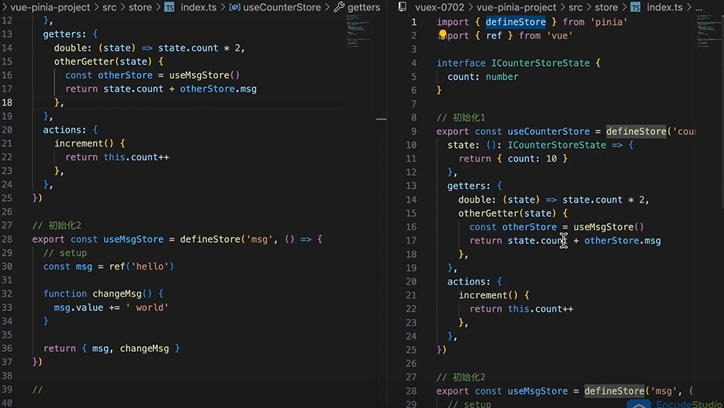This screenshot has width=724, height=408.
Task: Click 'this.count++' in right editor
Action: click(x=540, y=309)
